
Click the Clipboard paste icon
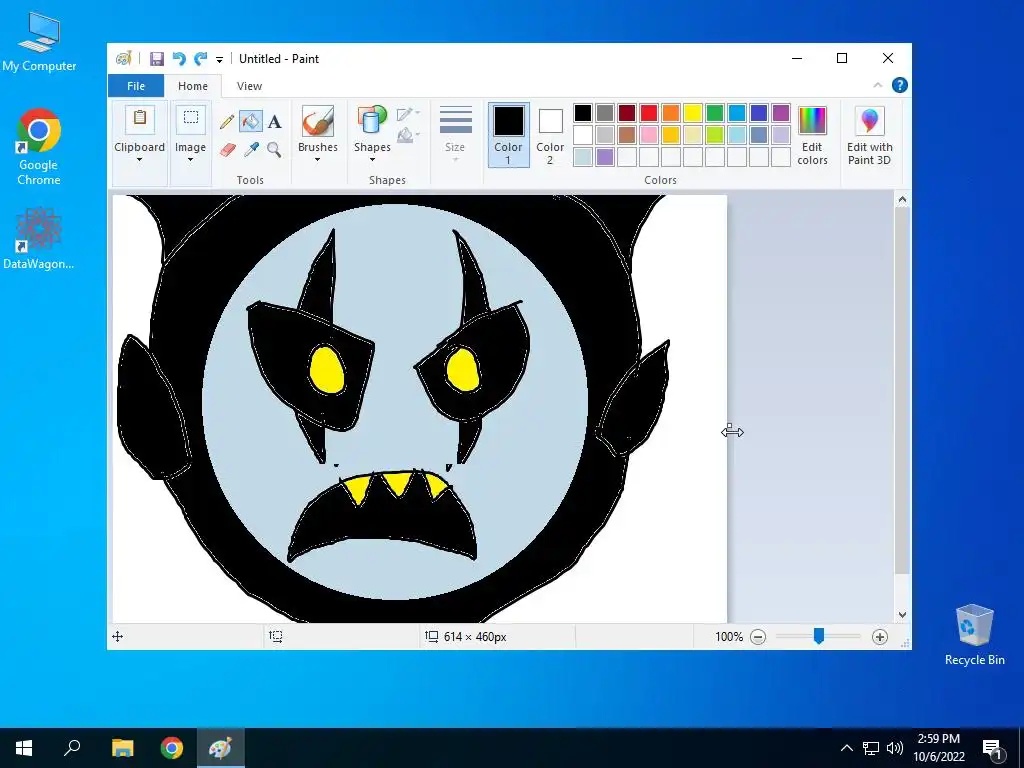[x=139, y=120]
